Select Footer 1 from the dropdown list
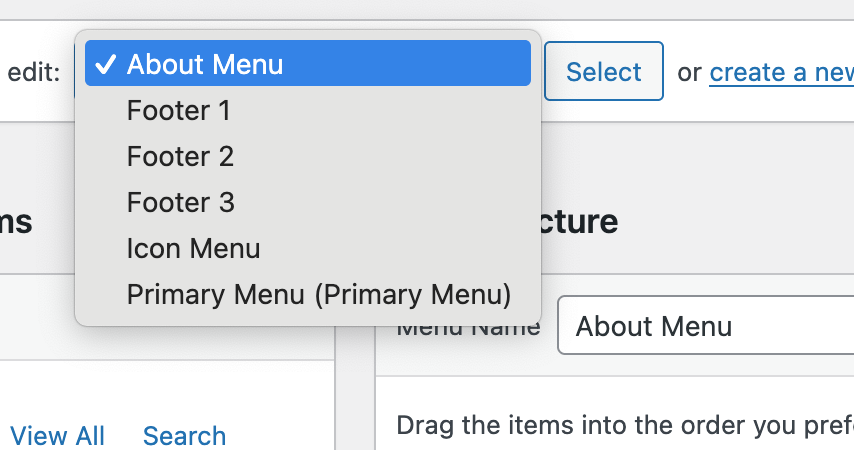 [179, 110]
